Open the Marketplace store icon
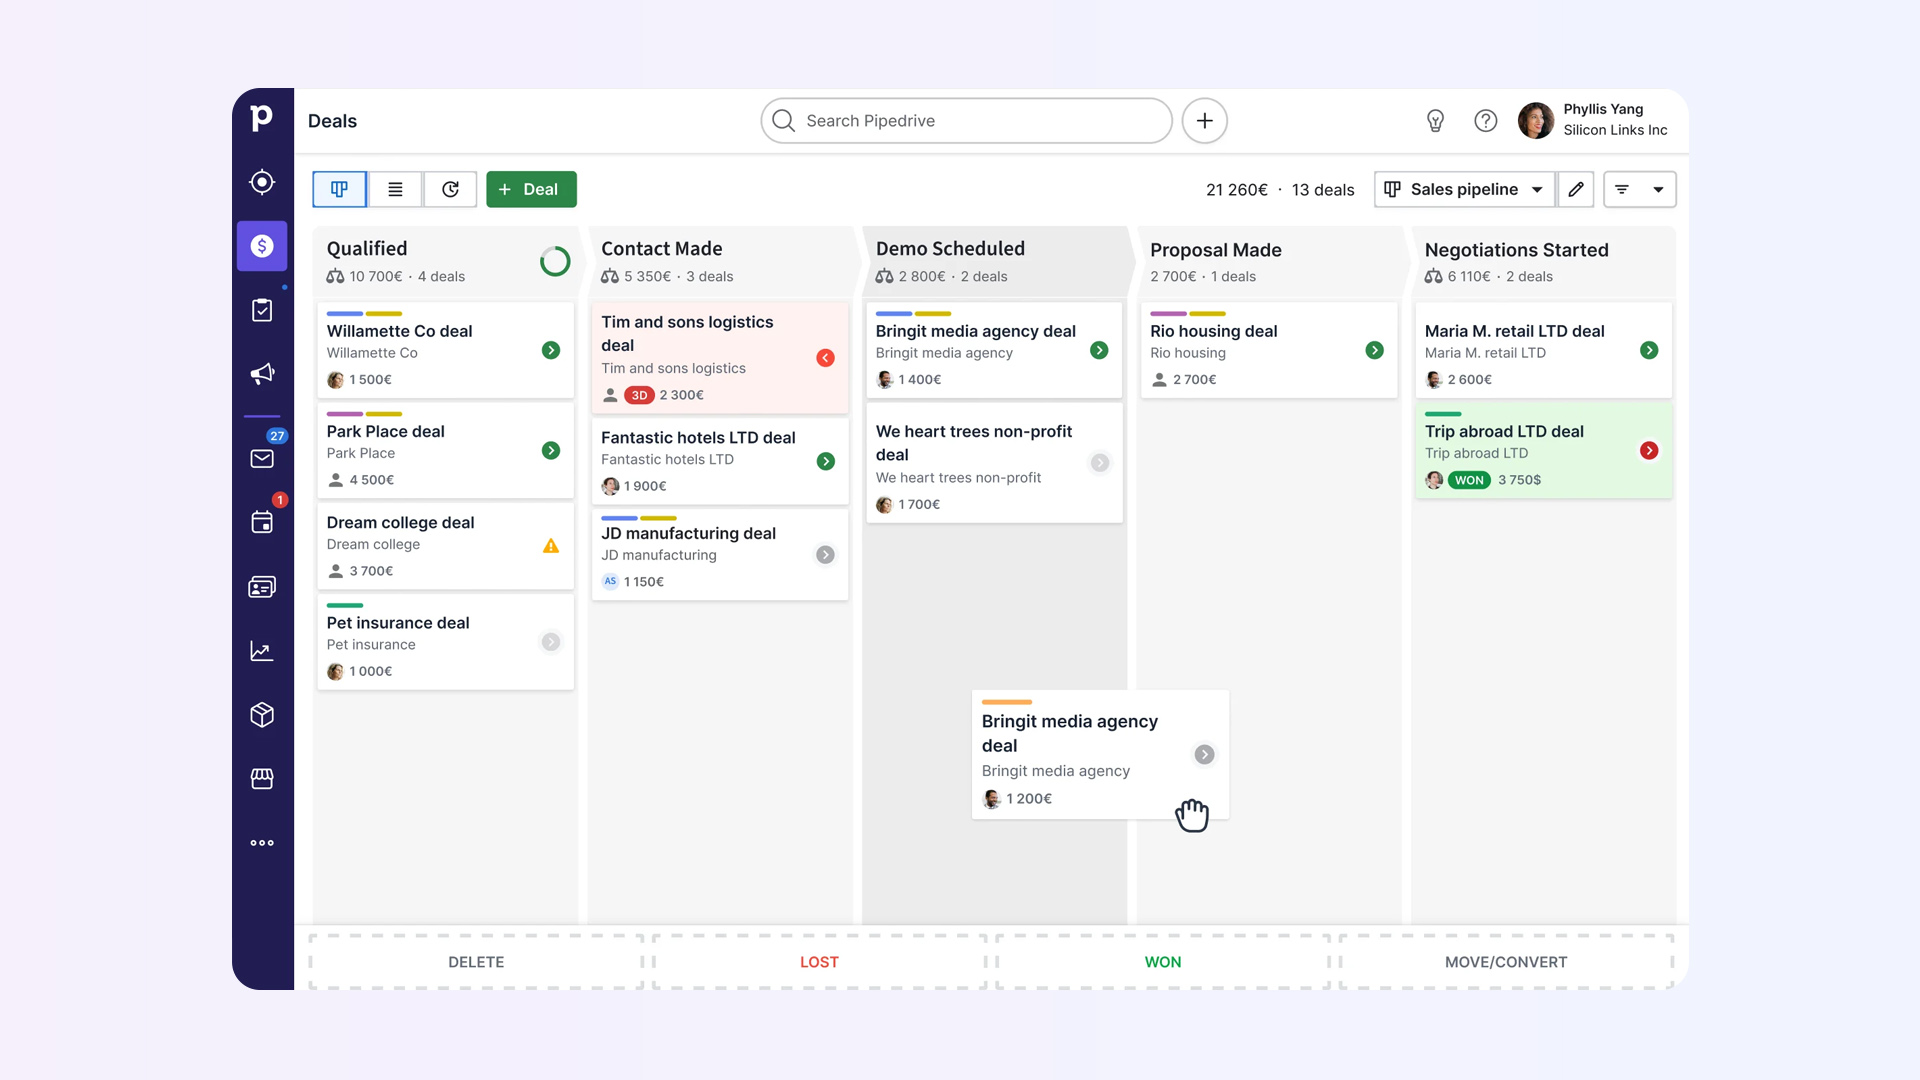The height and width of the screenshot is (1080, 1920). tap(262, 779)
